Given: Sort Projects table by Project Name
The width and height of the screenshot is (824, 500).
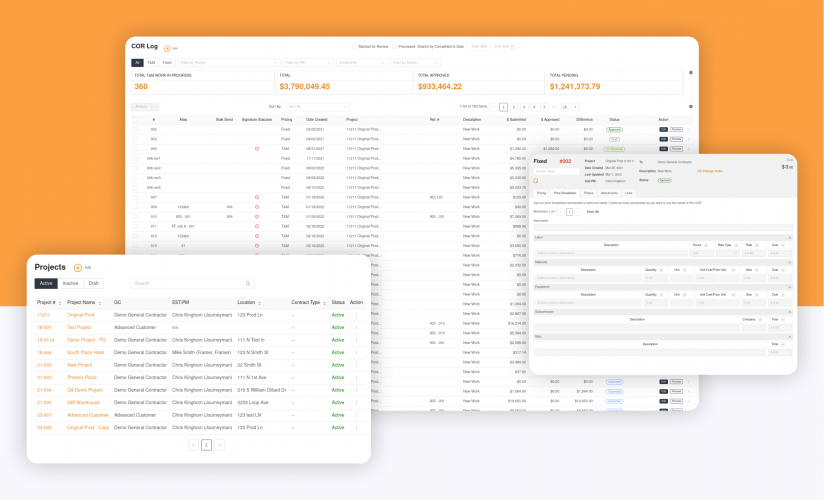Looking at the screenshot, I should pyautogui.click(x=100, y=303).
